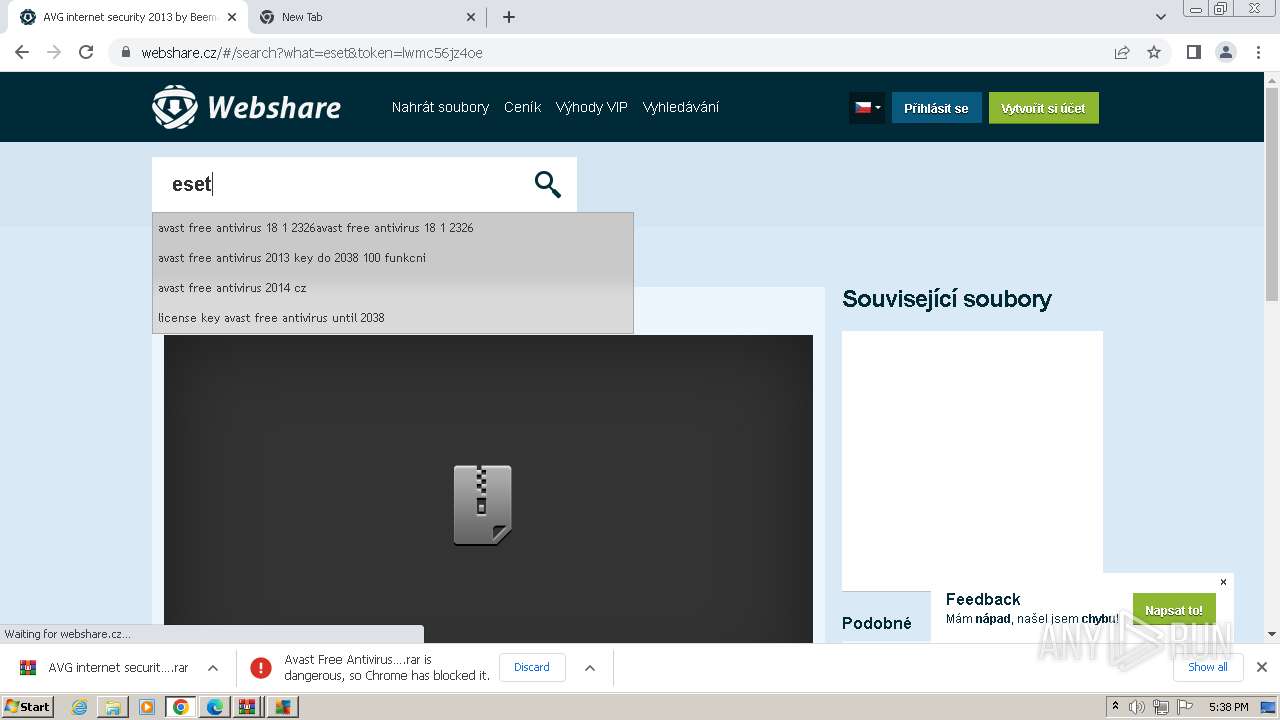Close the downloads bar
The height and width of the screenshot is (720, 1280).
(x=1262, y=667)
